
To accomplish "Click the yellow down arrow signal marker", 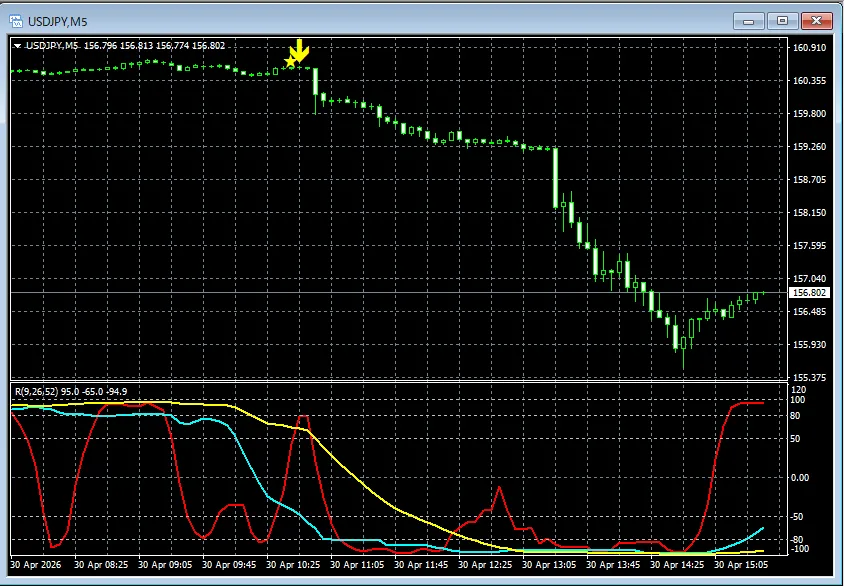I will [x=299, y=49].
